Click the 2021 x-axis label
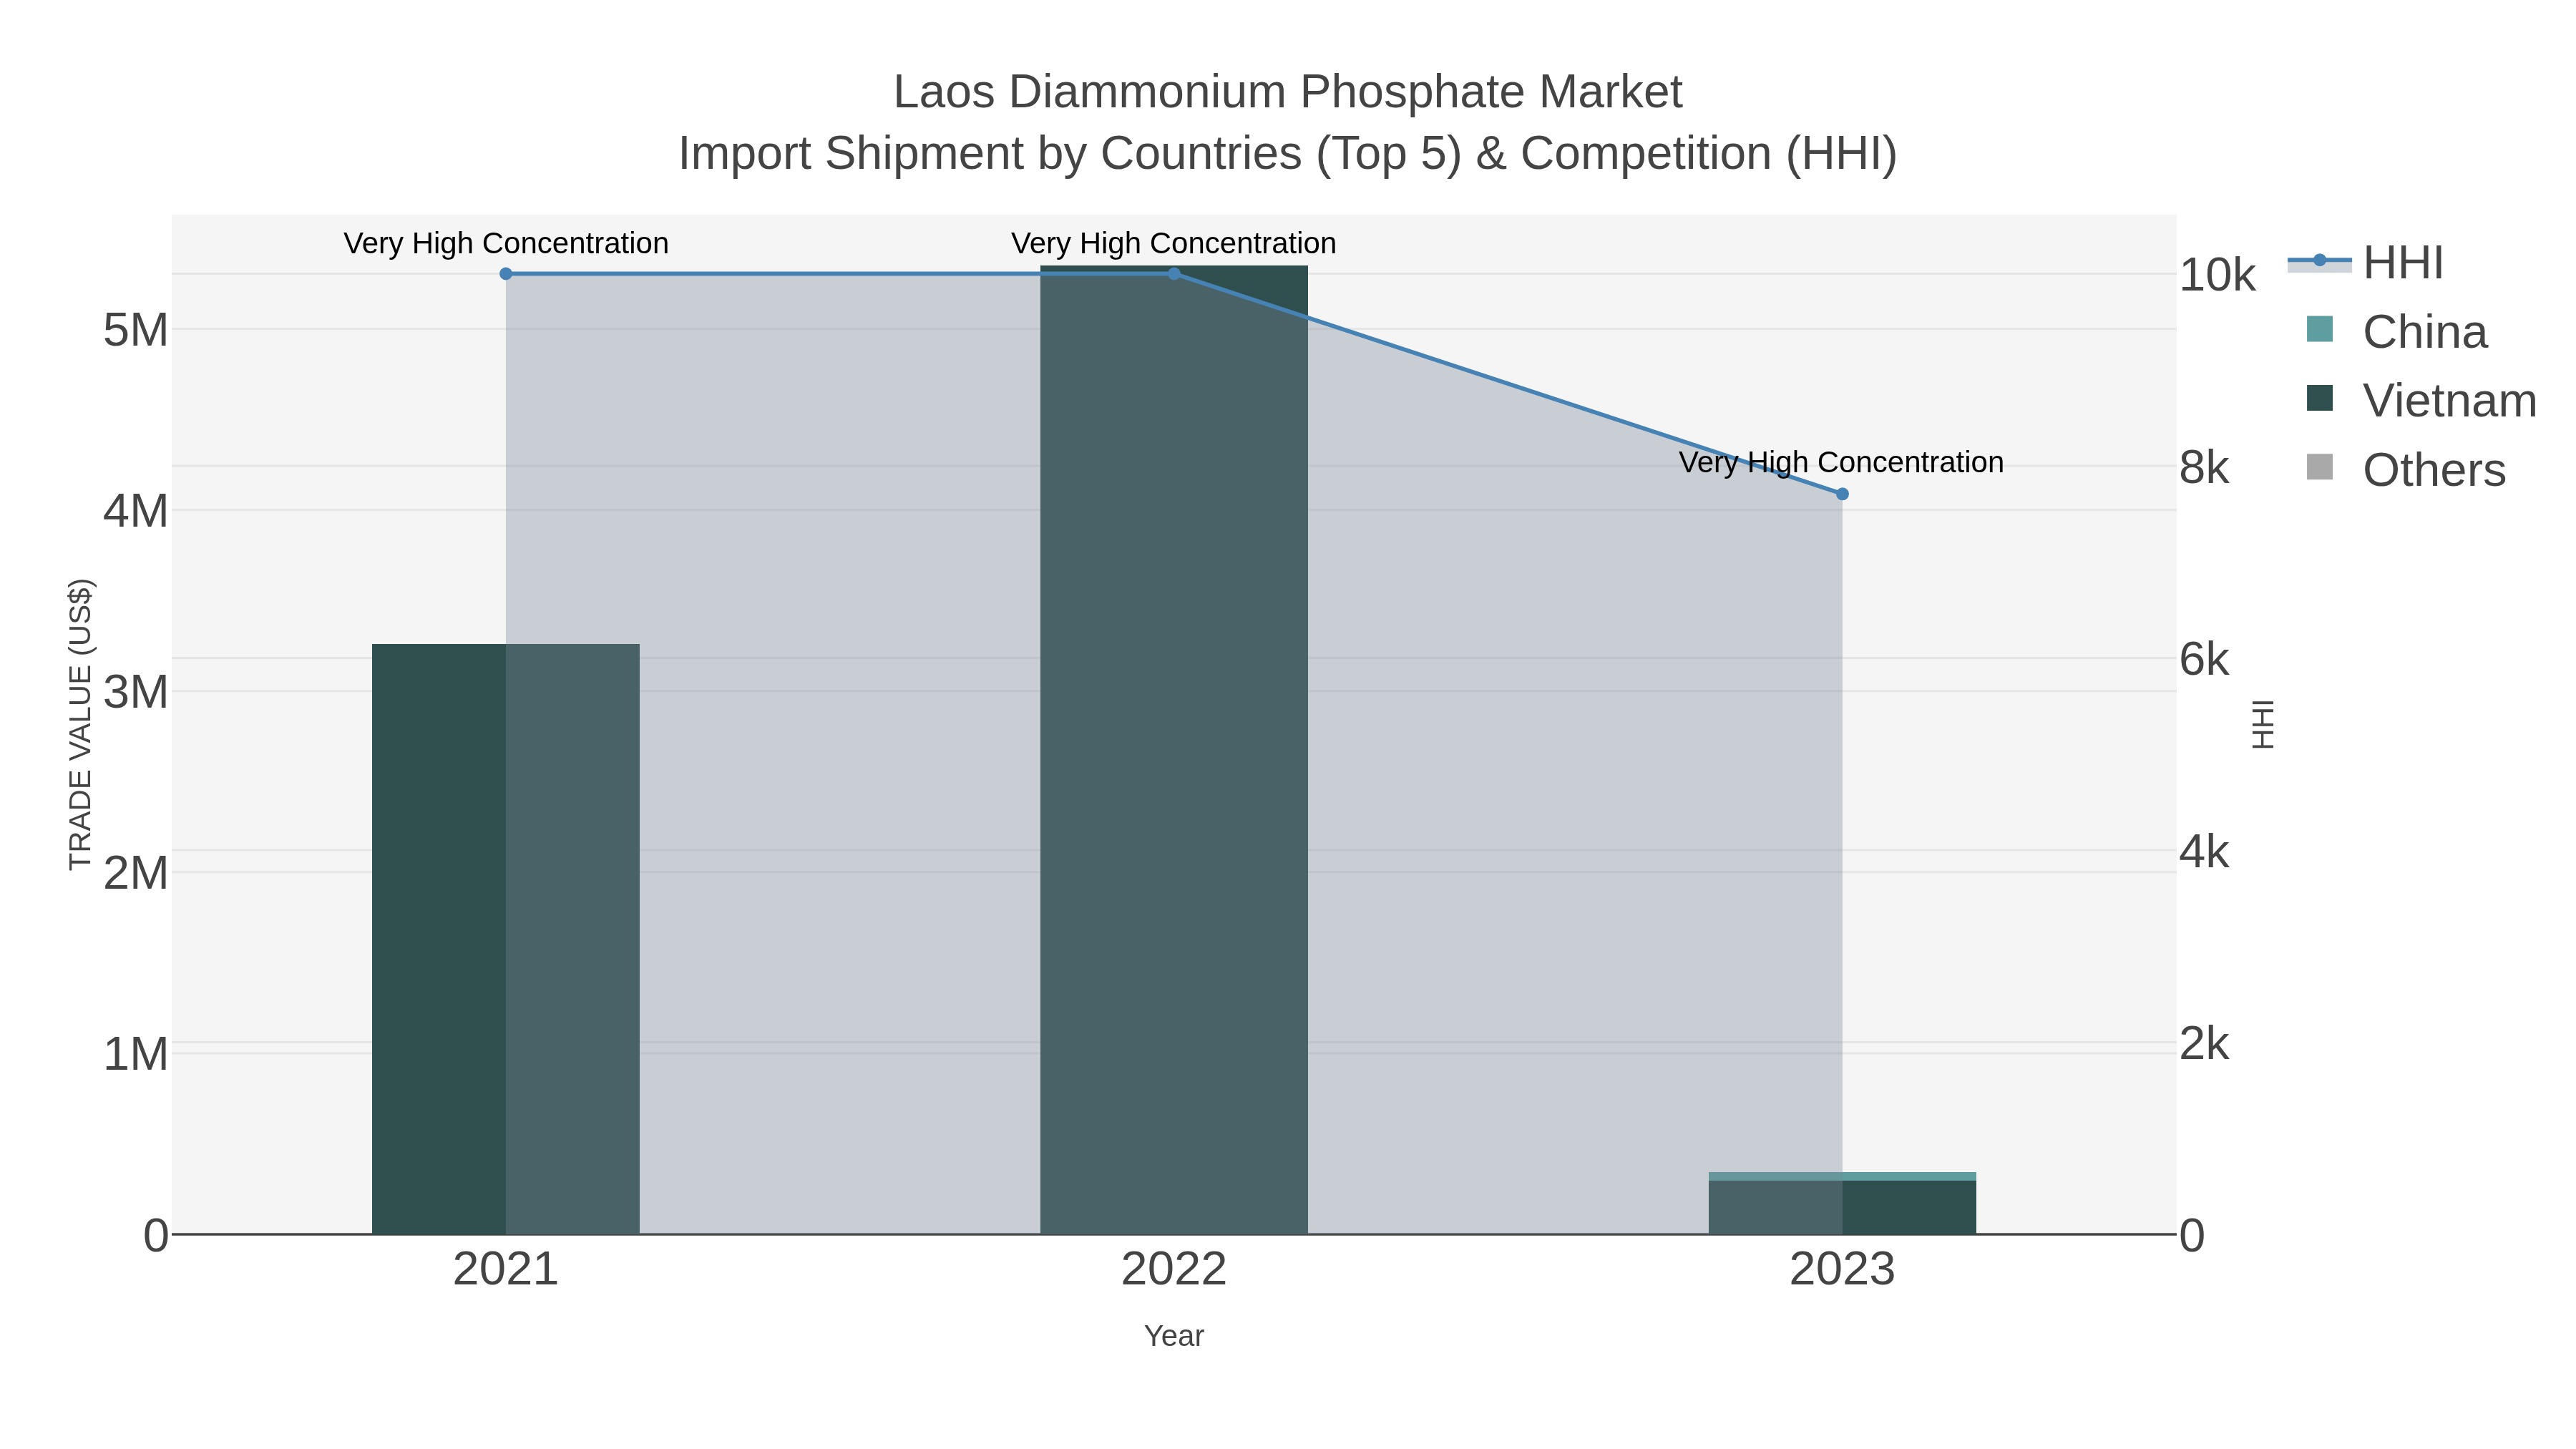The image size is (2576, 1449). pos(506,1270)
